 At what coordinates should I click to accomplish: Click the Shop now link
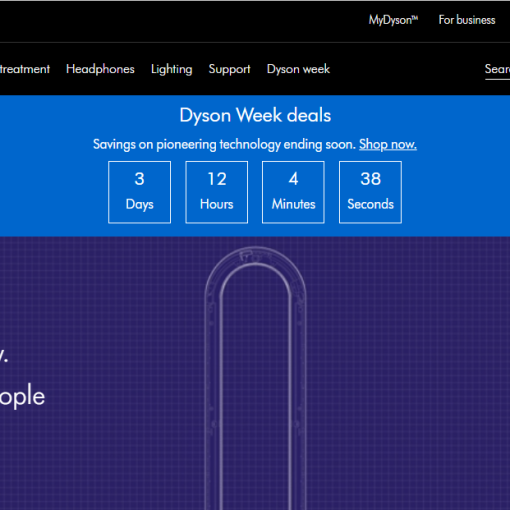click(388, 144)
